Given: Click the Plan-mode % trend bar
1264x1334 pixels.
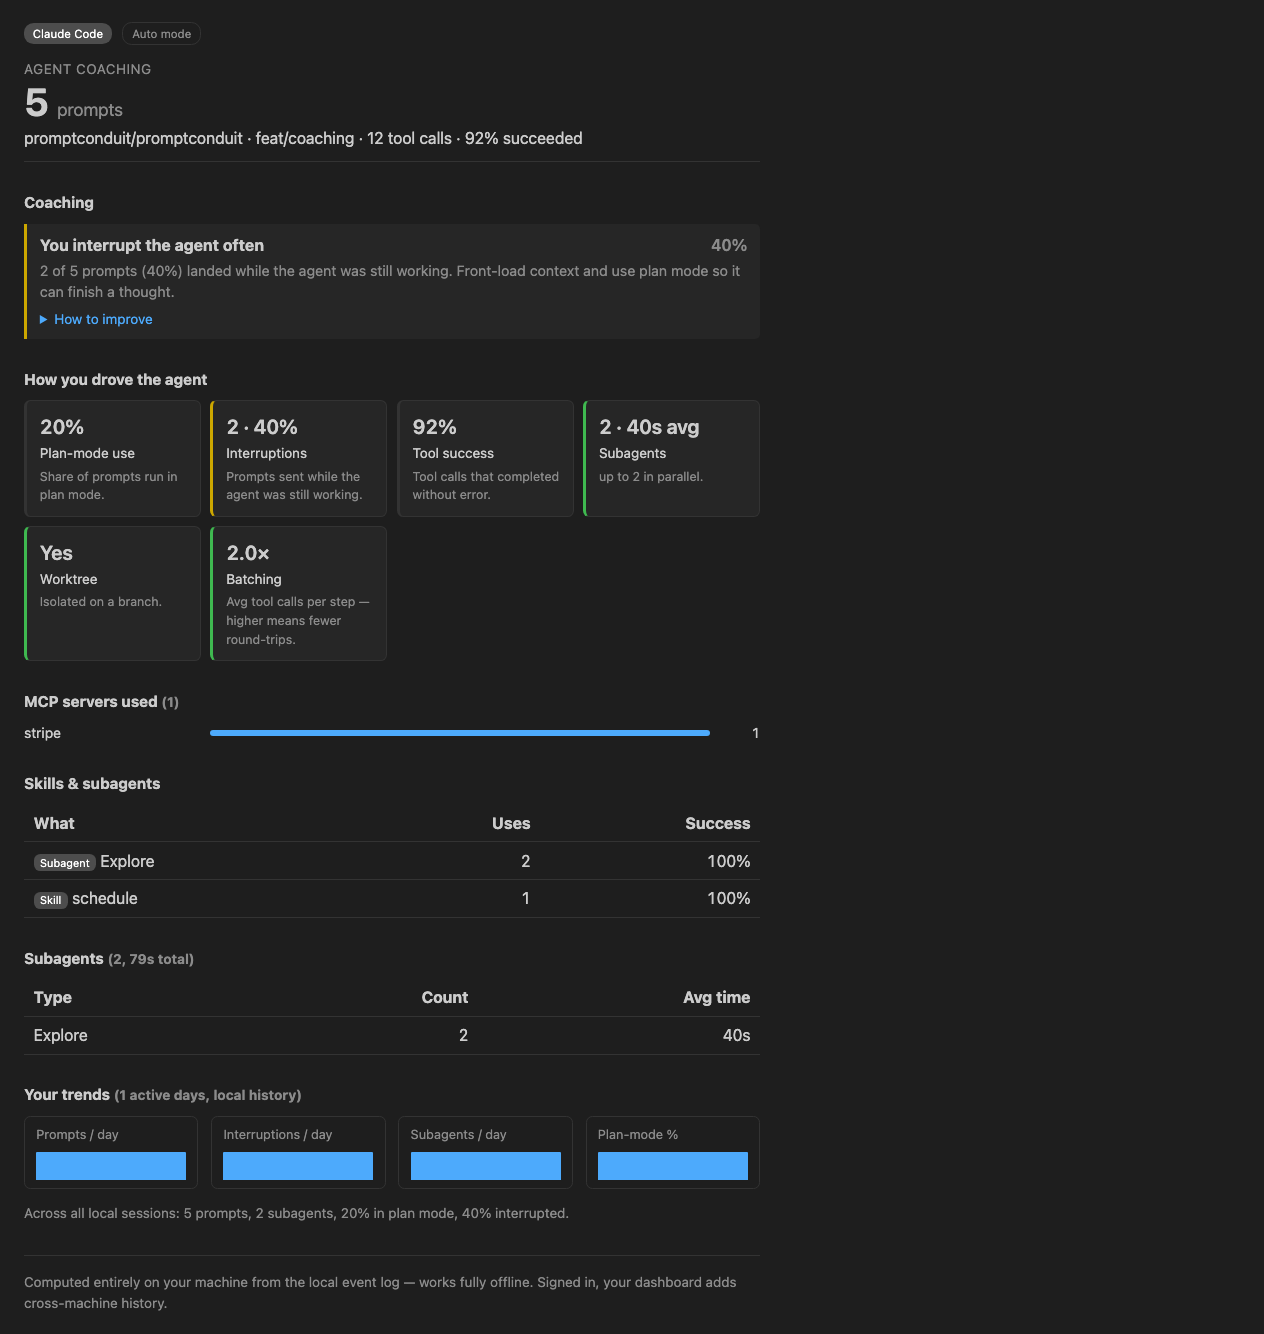Looking at the screenshot, I should [673, 1166].
